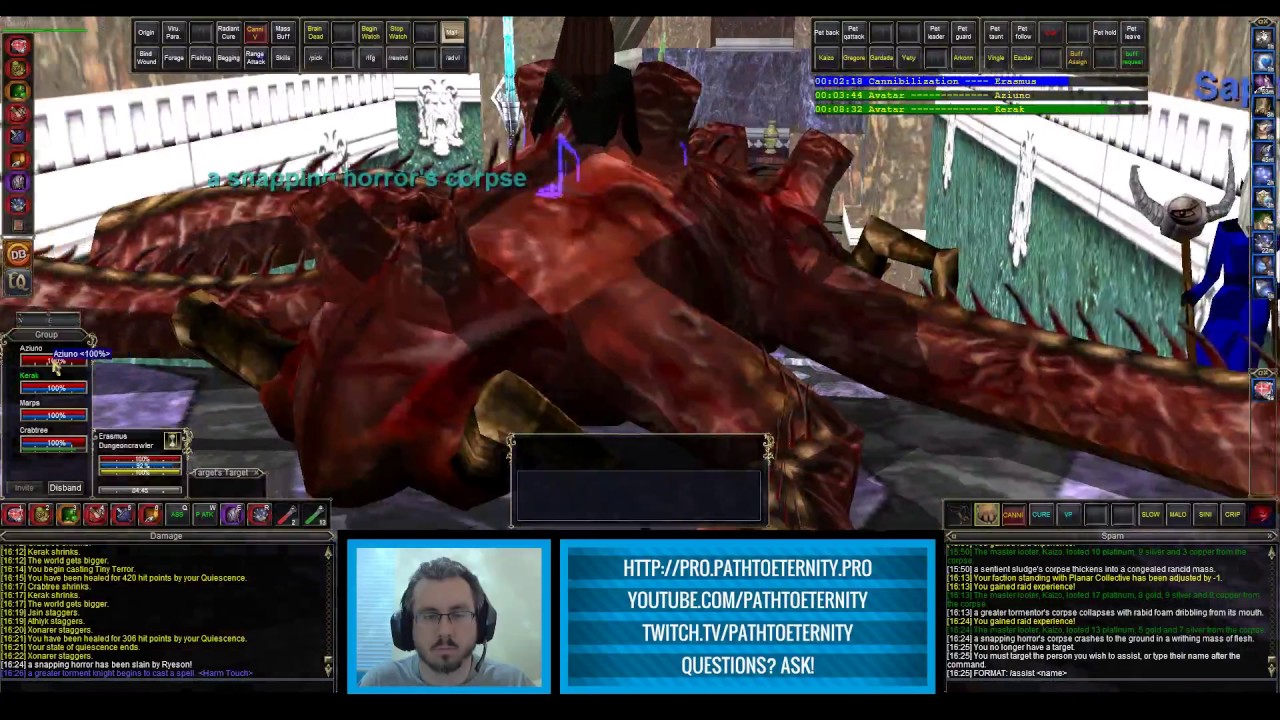1280x720 pixels.
Task: Use the green potion vial hotbar icon
Action: 315,515
